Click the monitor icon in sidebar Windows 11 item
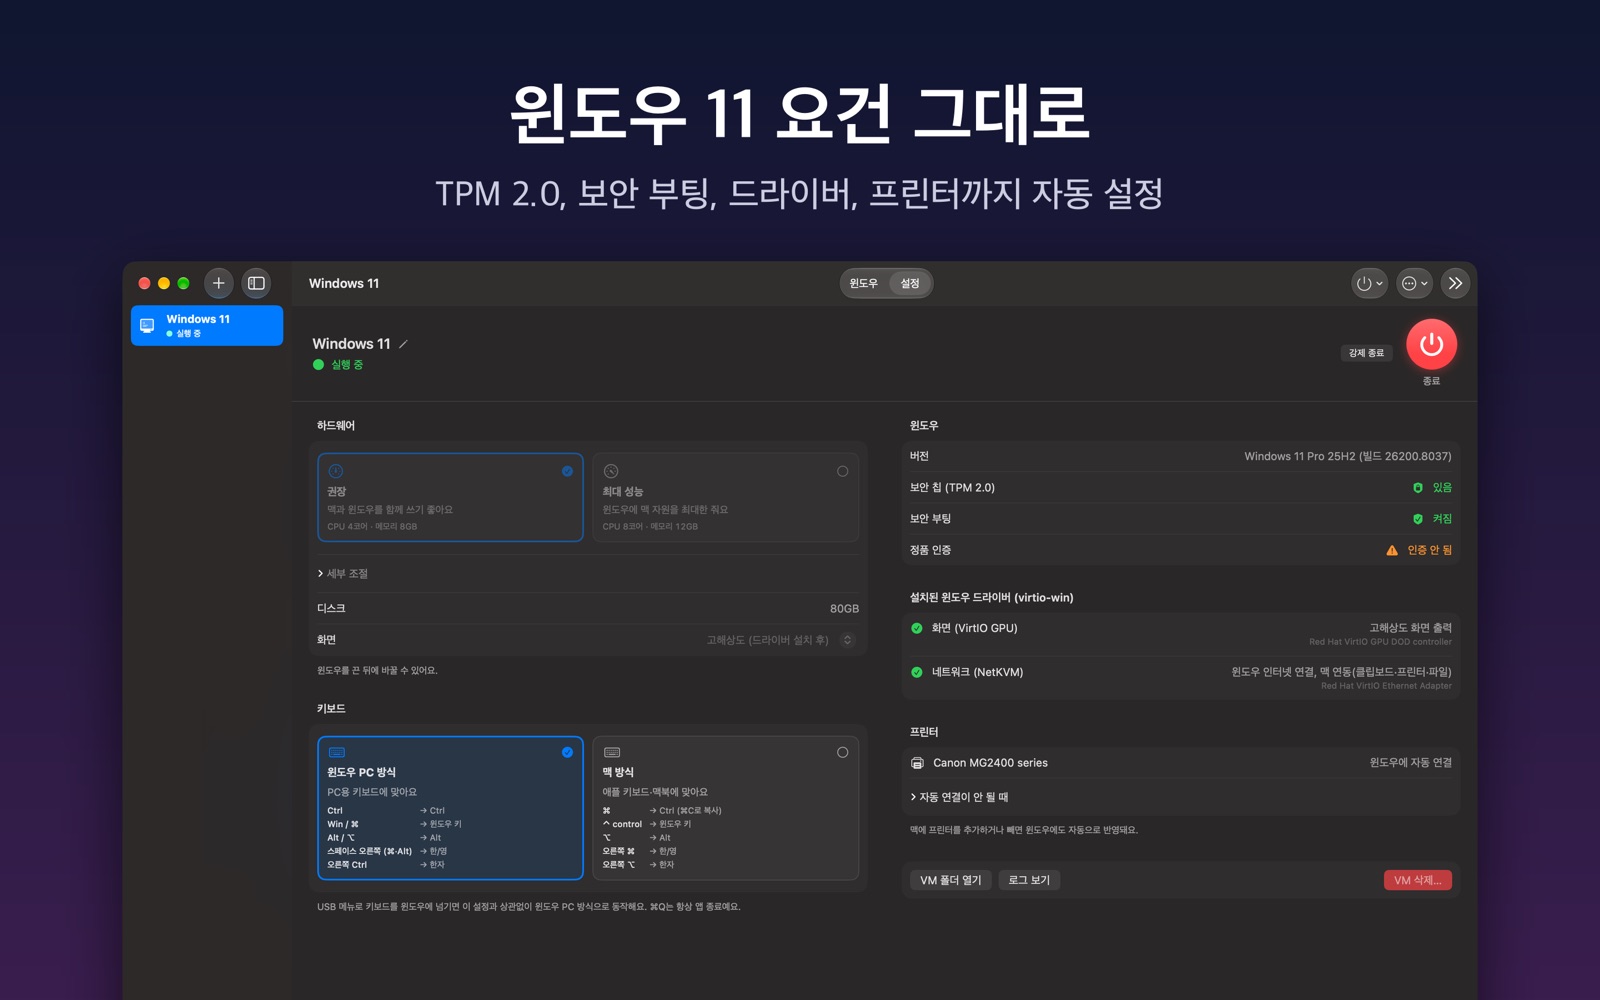 point(147,325)
